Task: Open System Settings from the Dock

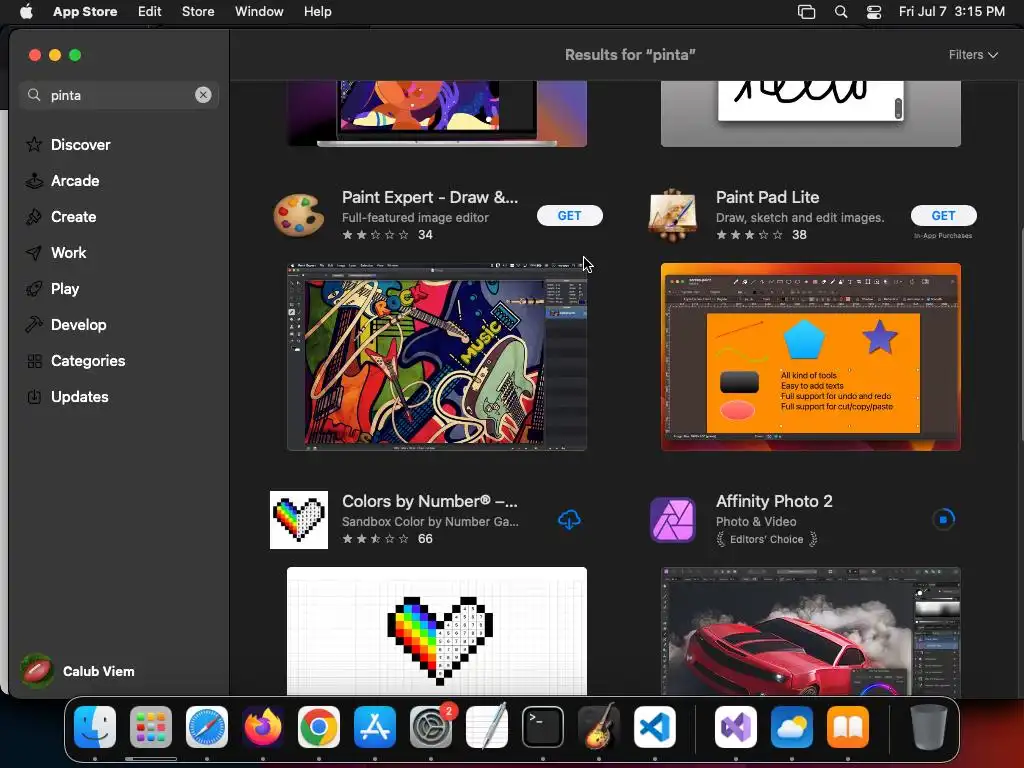Action: (x=431, y=727)
